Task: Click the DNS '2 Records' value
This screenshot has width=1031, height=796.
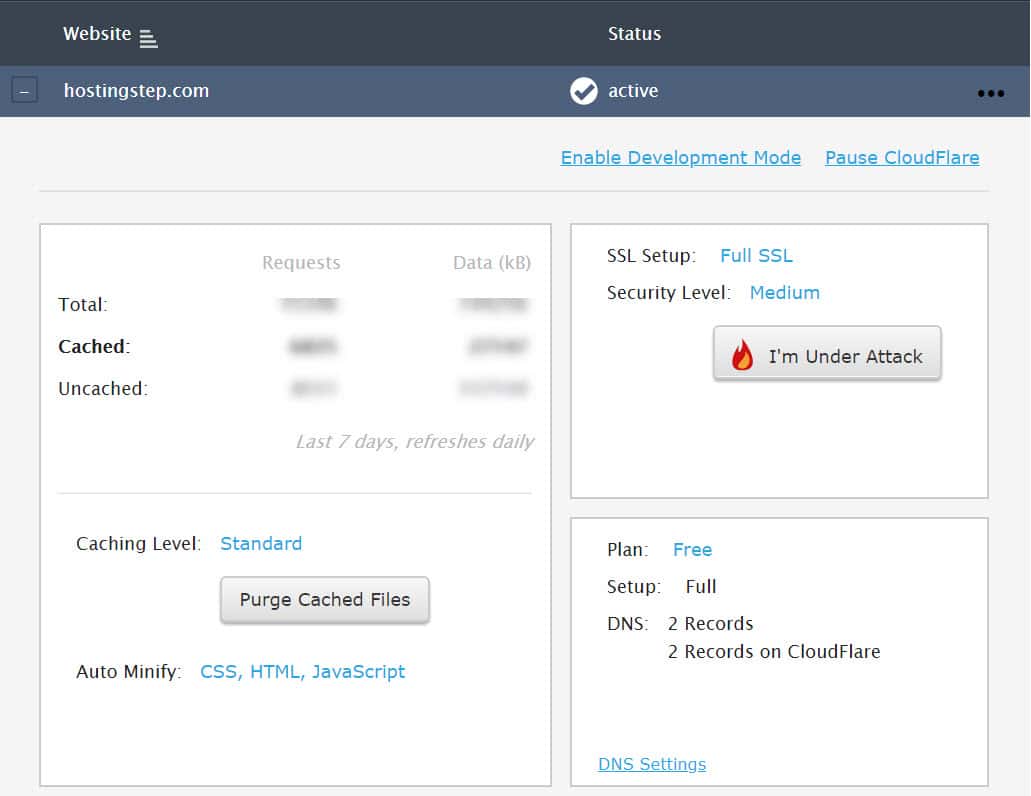Action: point(710,623)
